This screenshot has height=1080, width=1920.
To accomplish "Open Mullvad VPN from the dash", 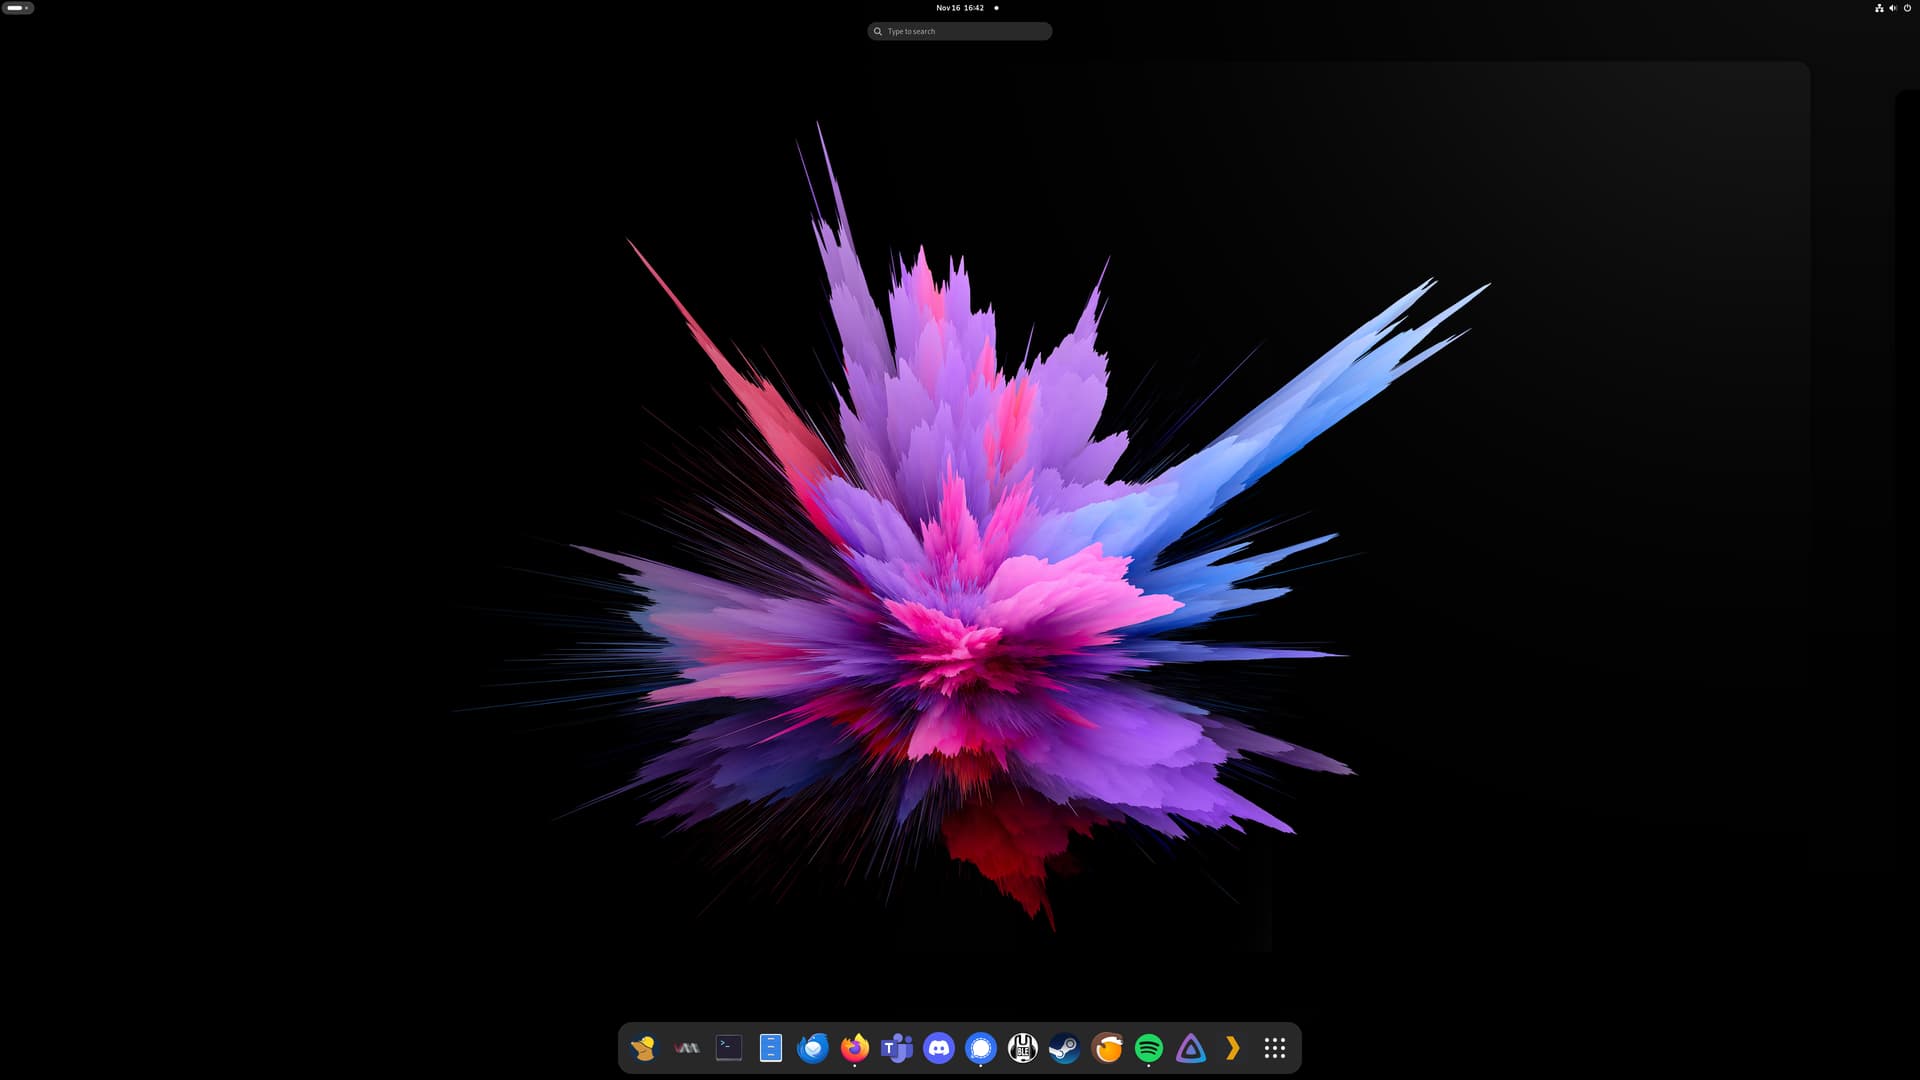I will (644, 1048).
